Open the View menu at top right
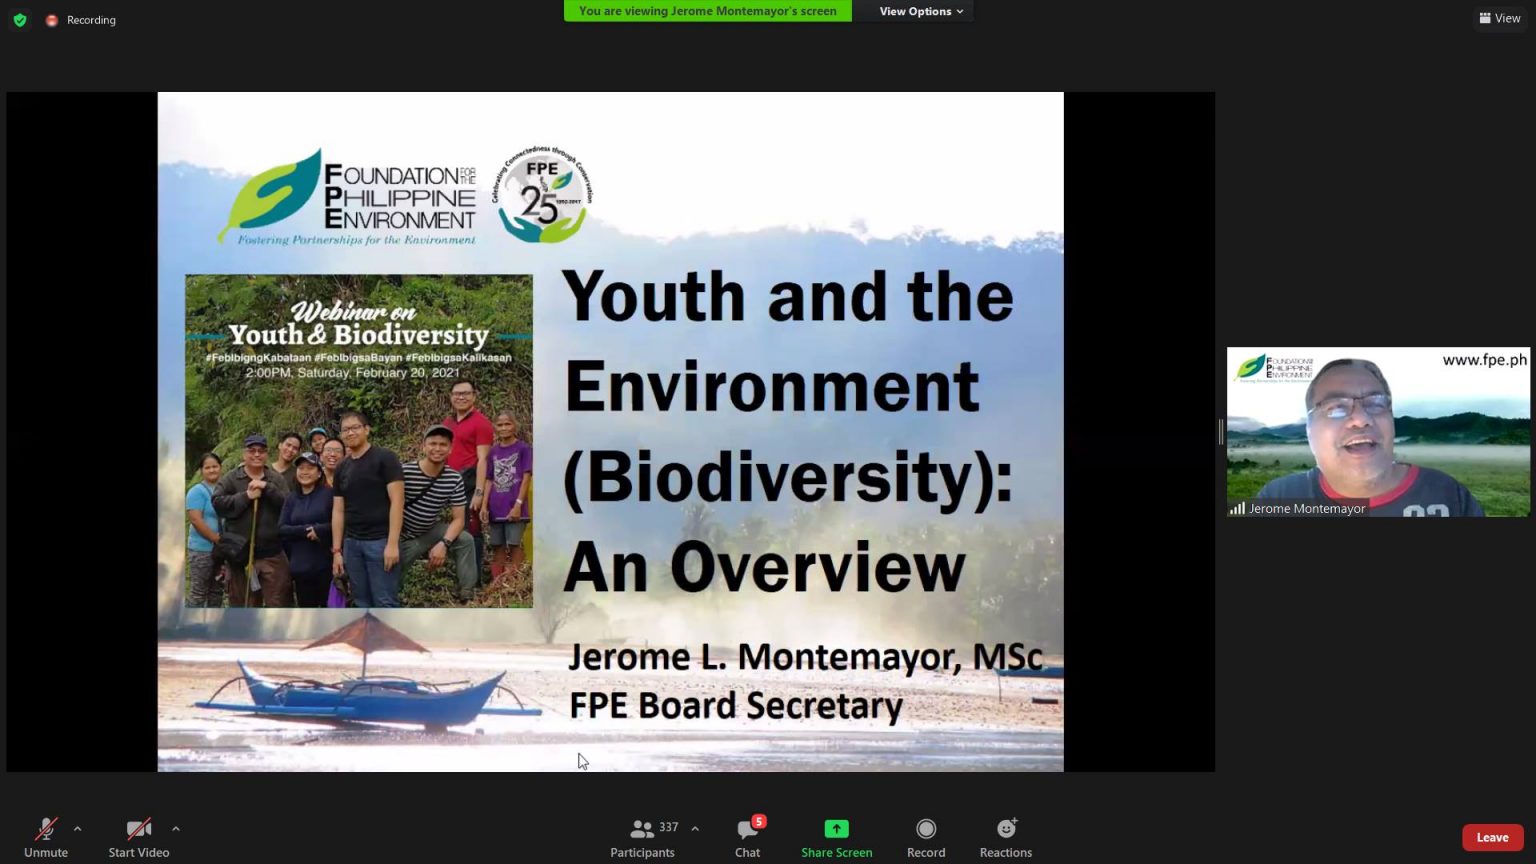The width and height of the screenshot is (1536, 864). [1500, 18]
